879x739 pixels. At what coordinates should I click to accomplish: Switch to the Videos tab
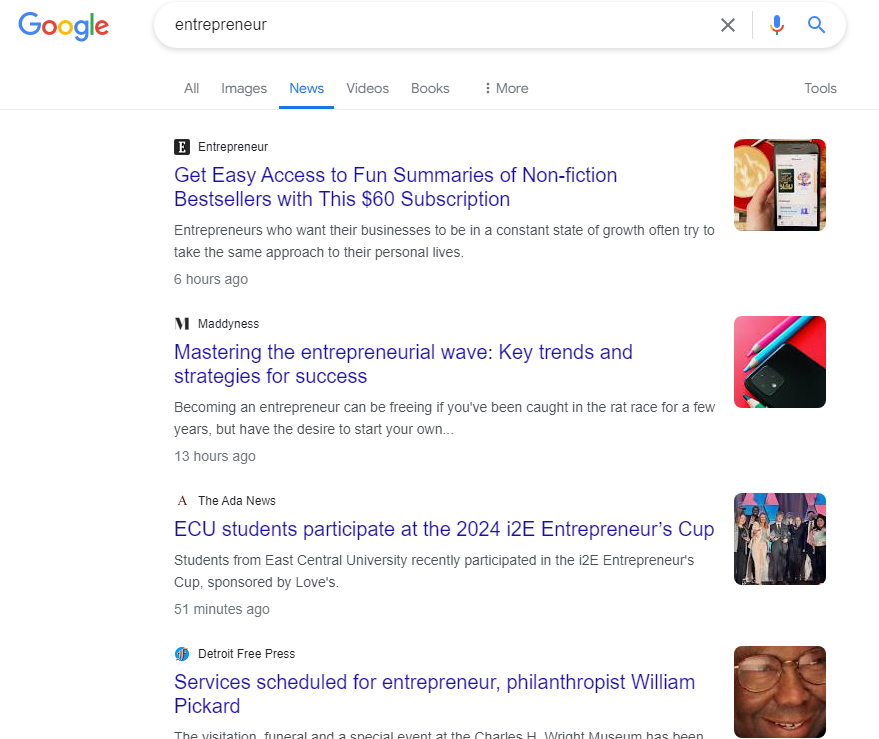(x=367, y=89)
